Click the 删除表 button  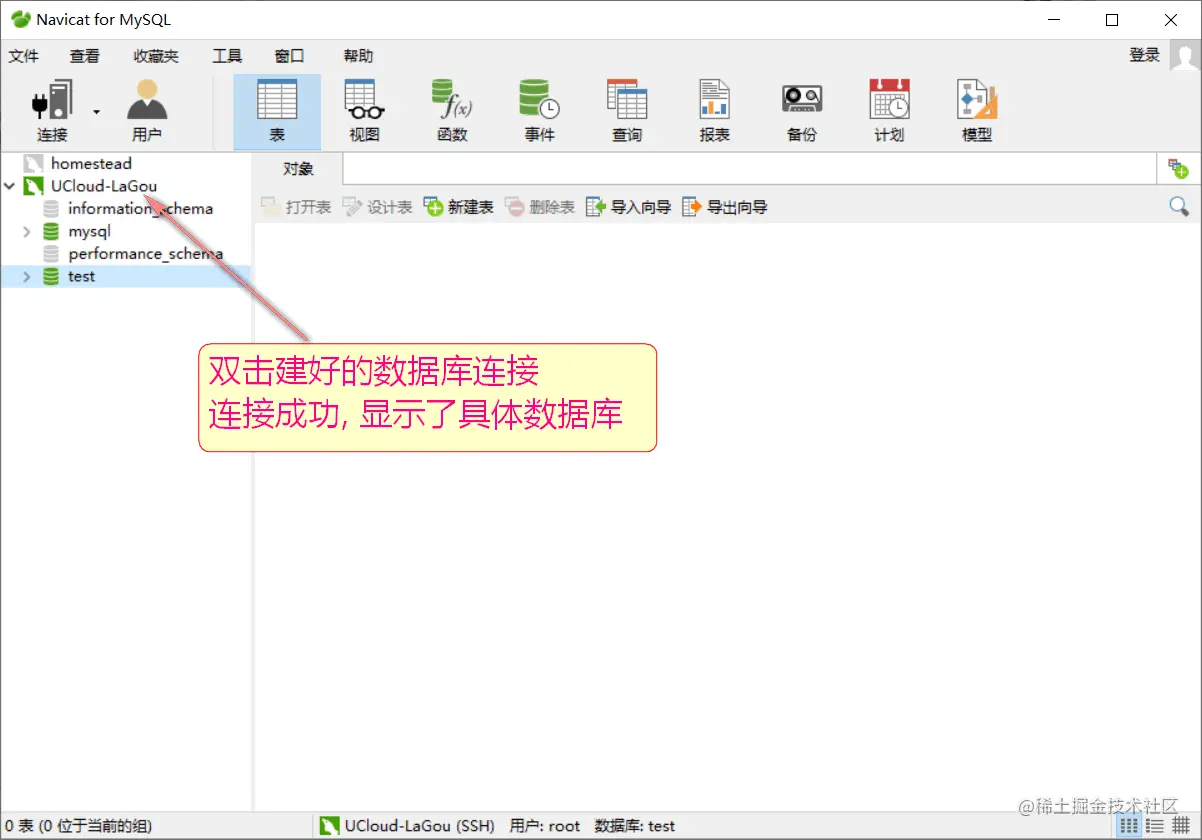540,207
